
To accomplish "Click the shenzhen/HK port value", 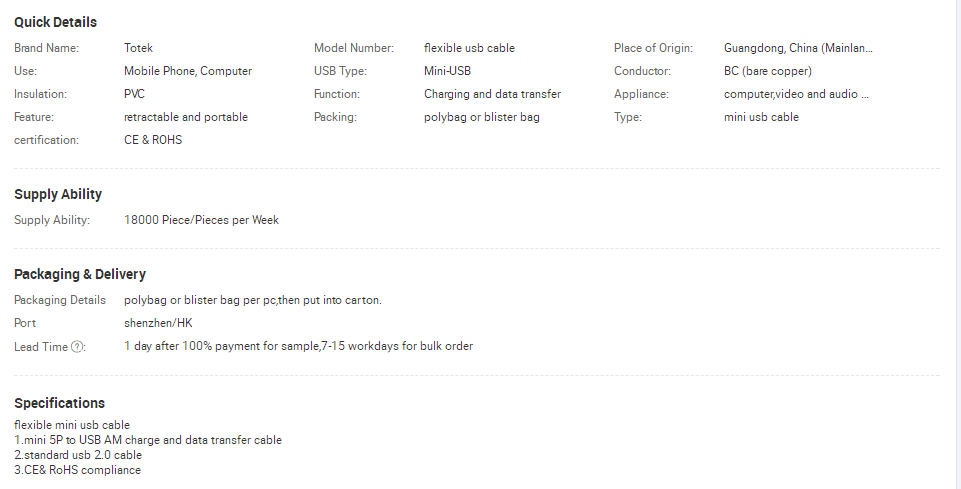I will pyautogui.click(x=158, y=323).
